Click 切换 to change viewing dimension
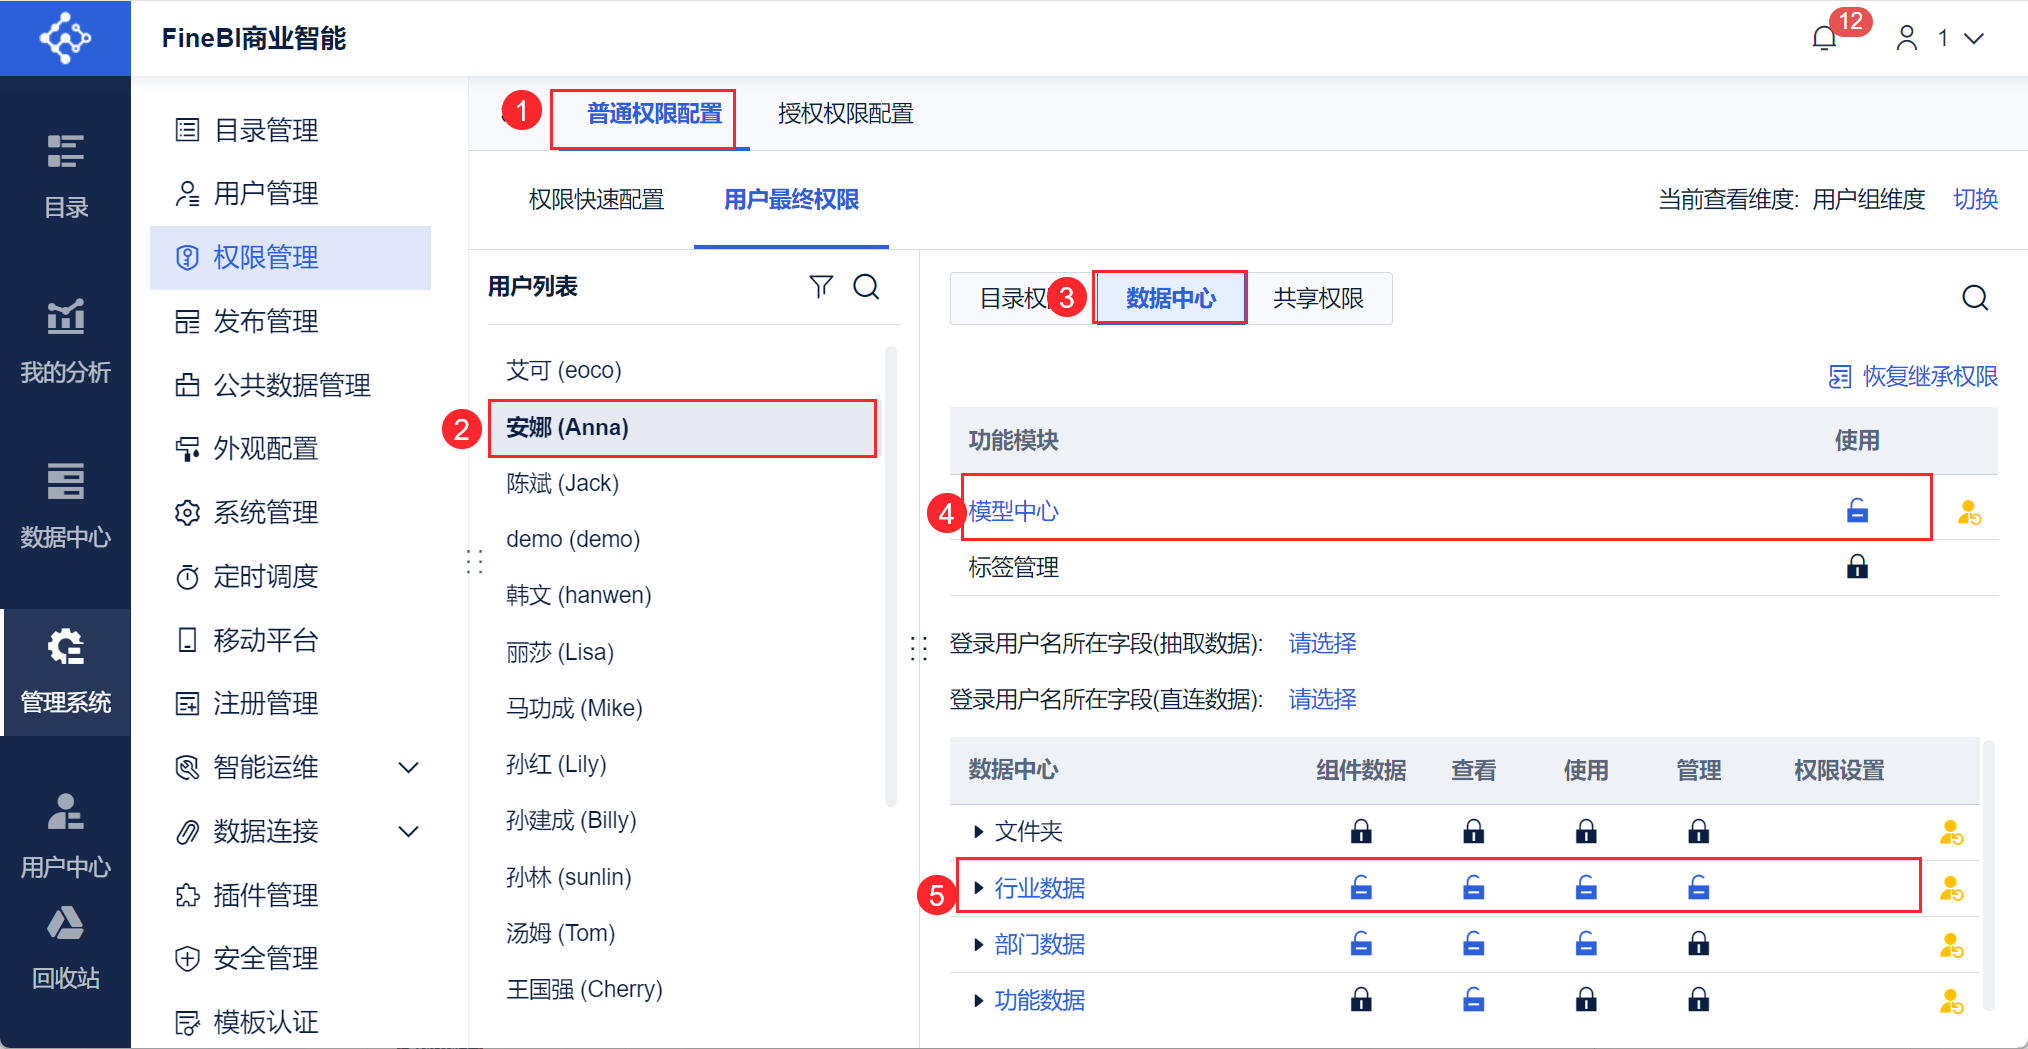 1975,200
